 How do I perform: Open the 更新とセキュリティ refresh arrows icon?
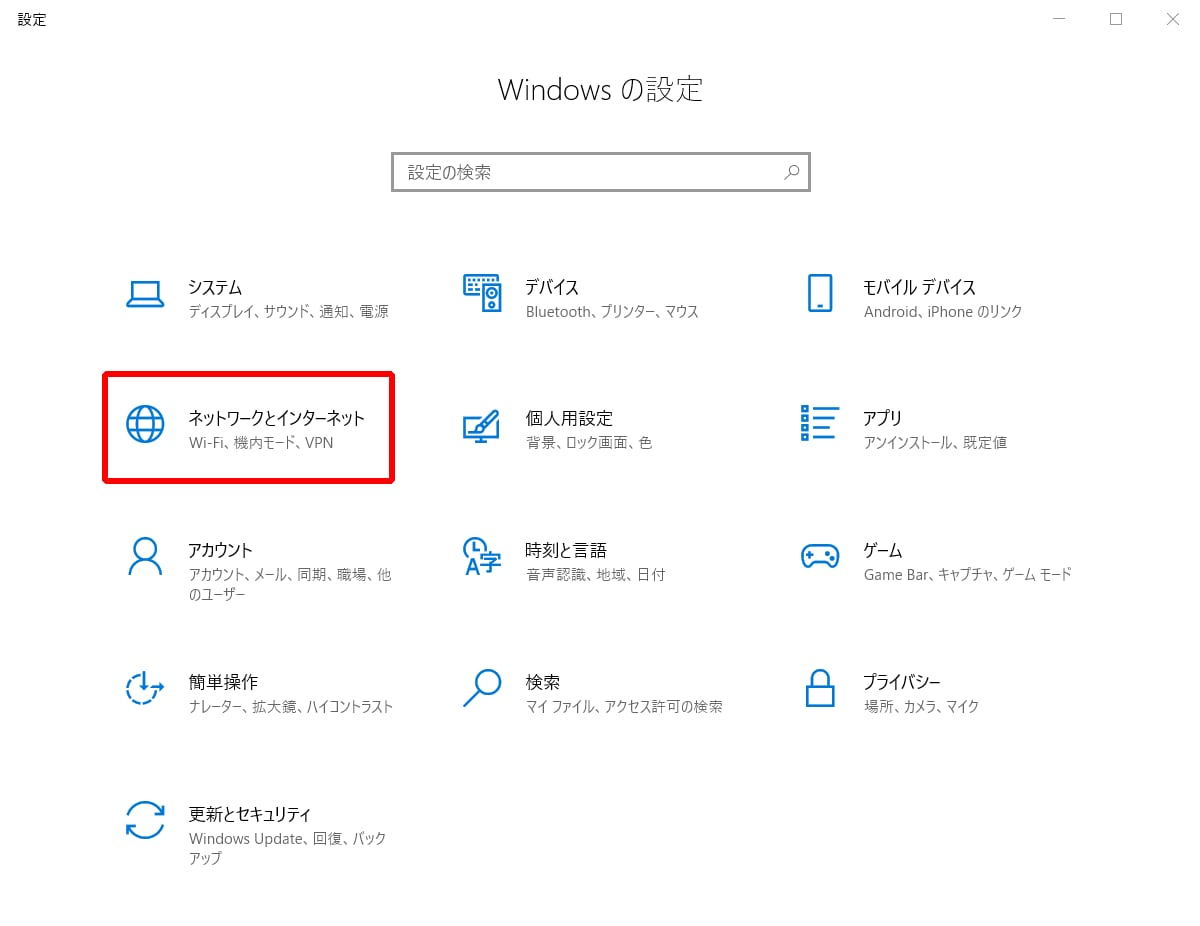[x=145, y=820]
